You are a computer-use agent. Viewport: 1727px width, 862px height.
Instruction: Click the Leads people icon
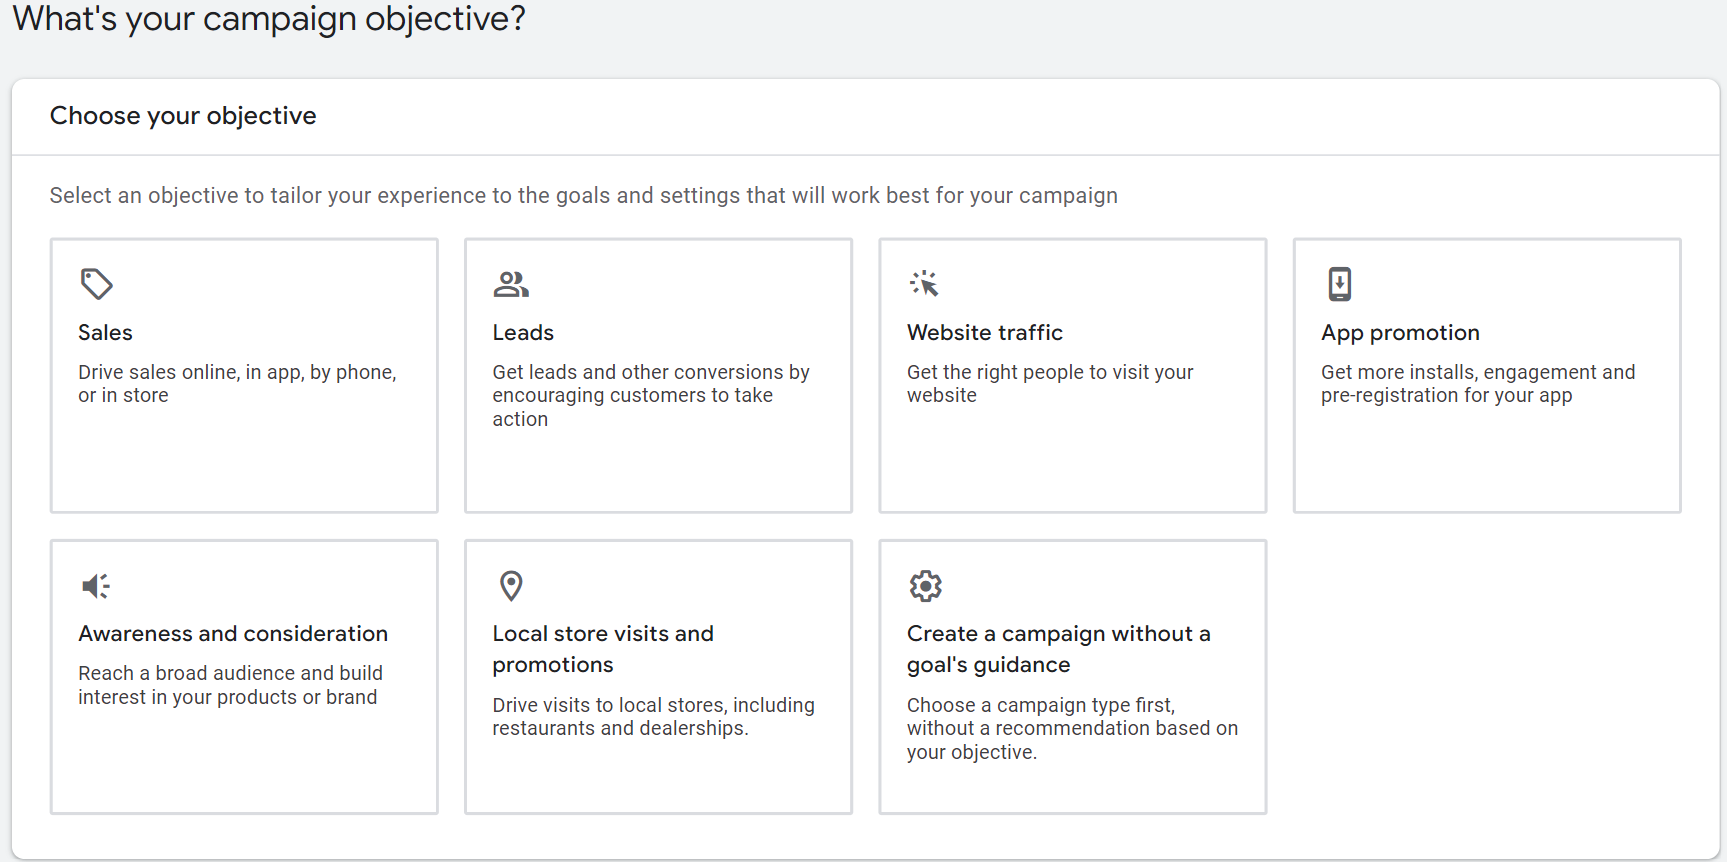pos(511,285)
